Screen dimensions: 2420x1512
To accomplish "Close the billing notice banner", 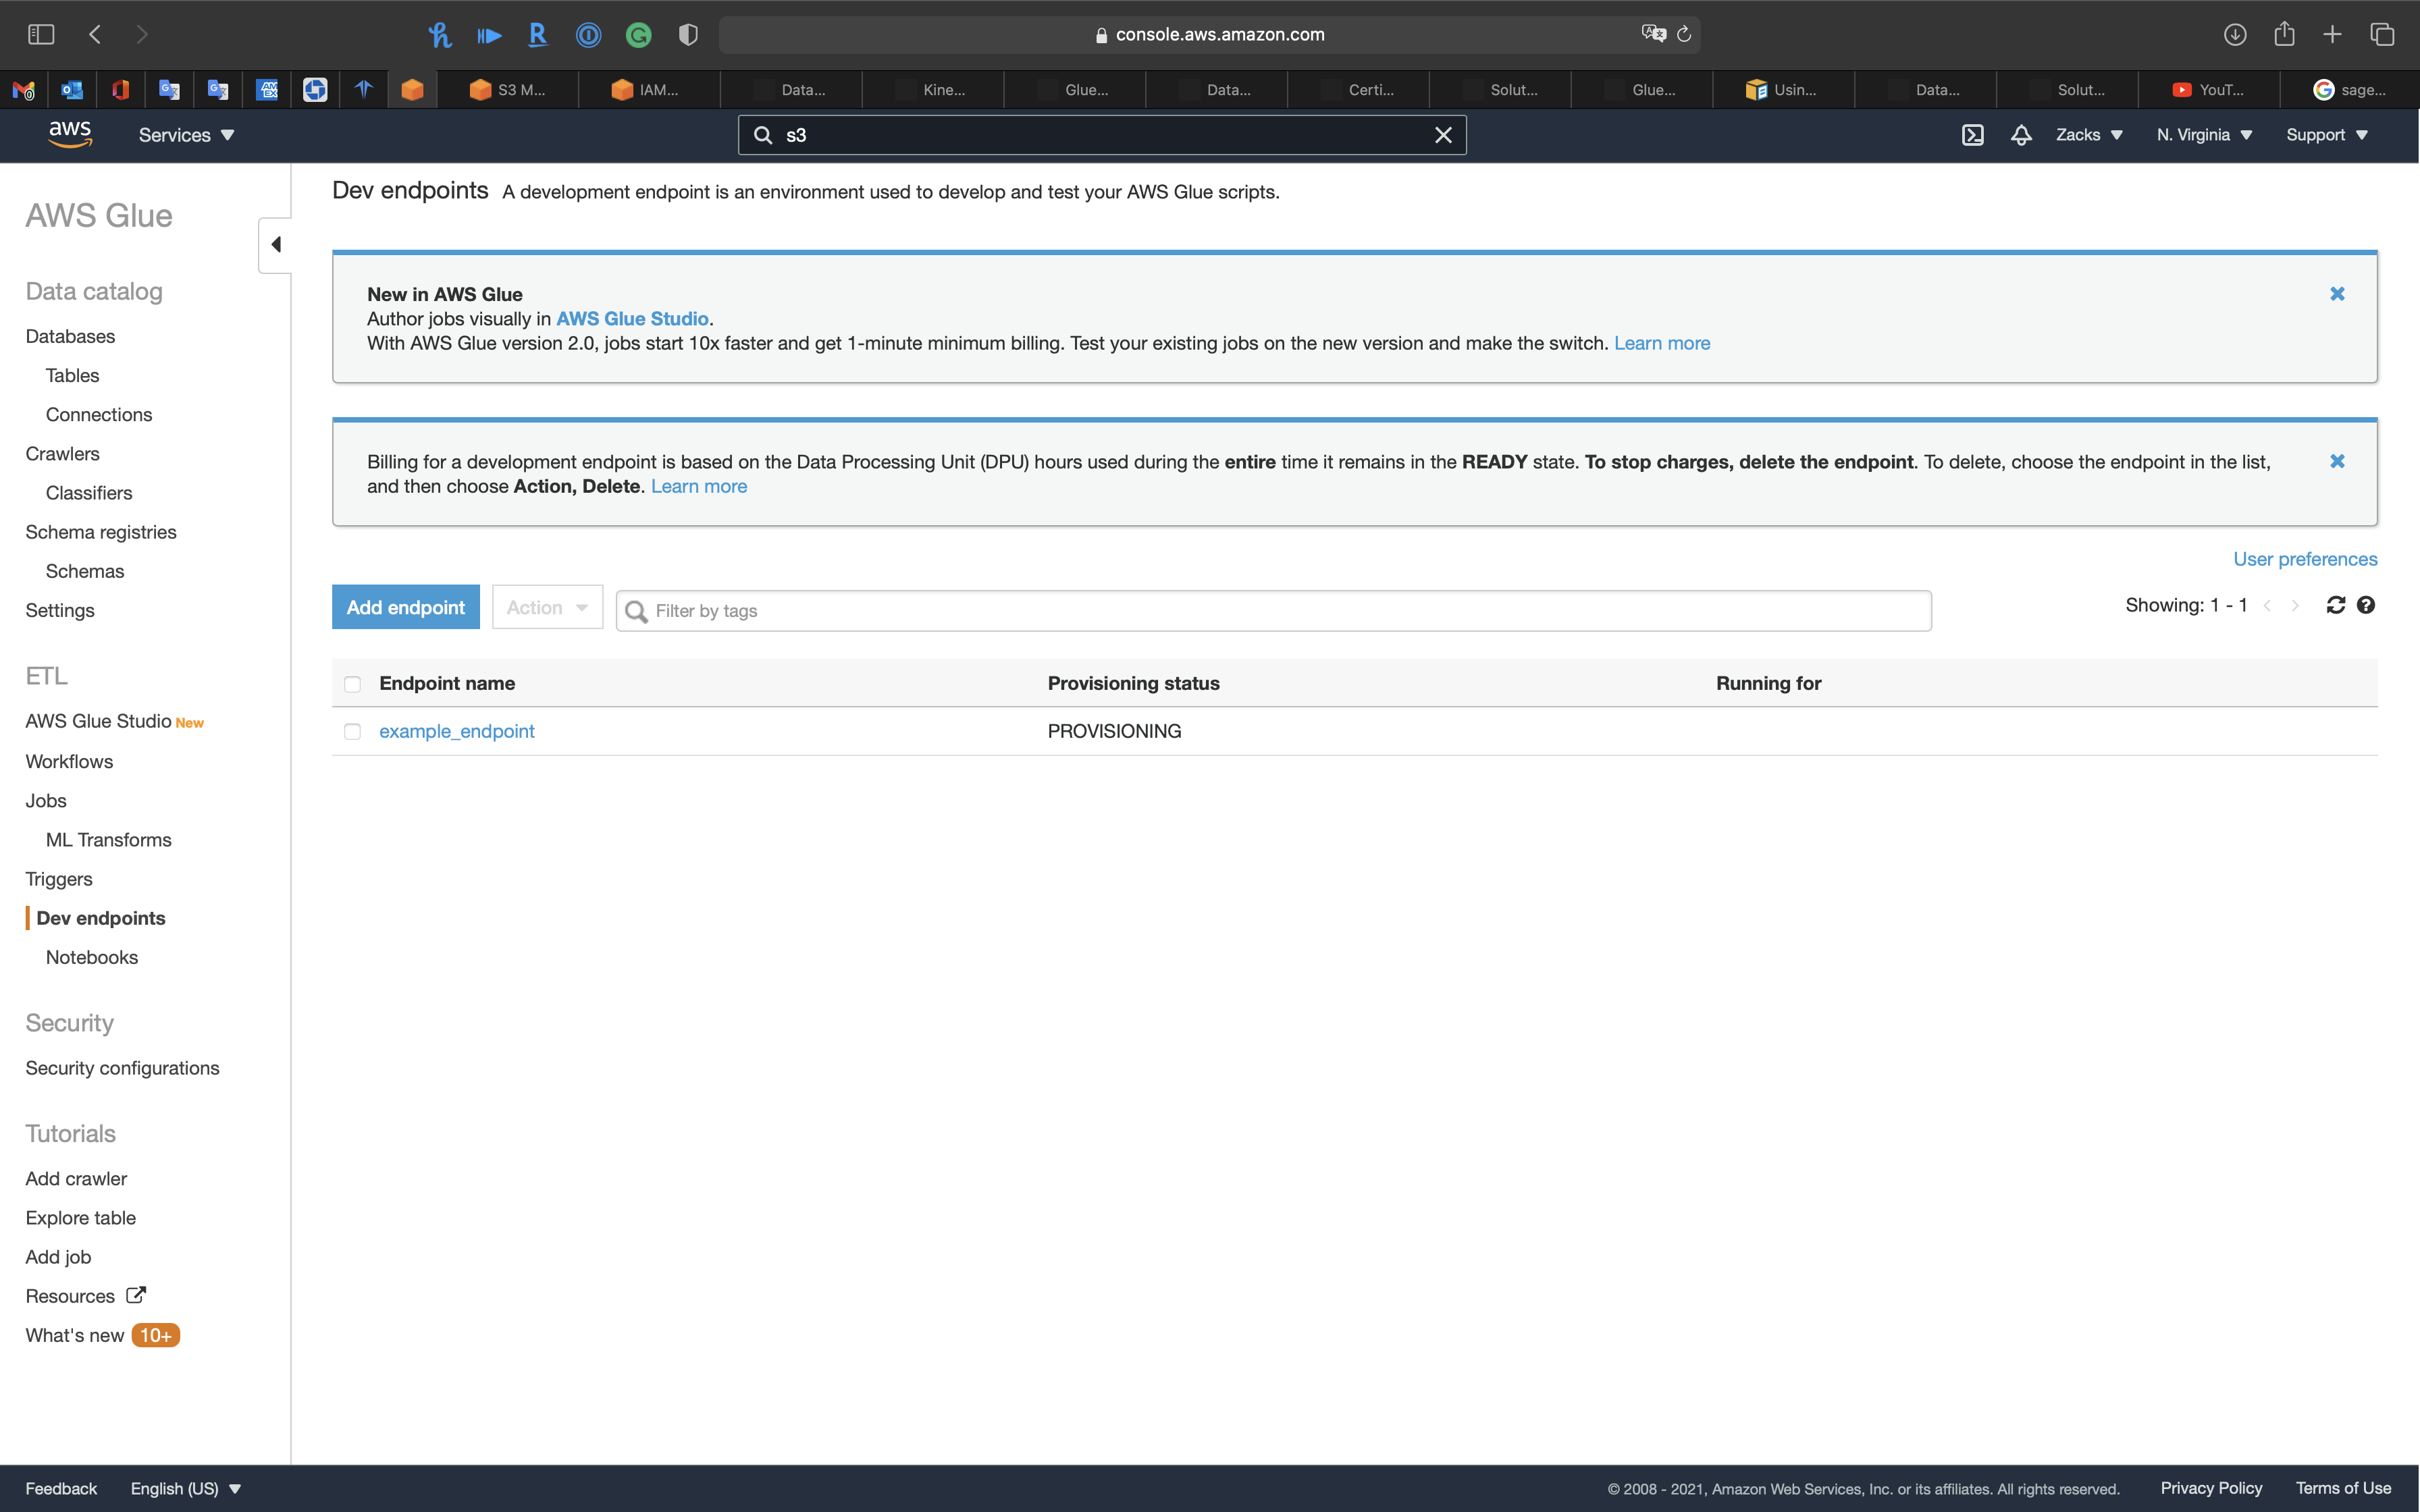I will [x=2337, y=461].
